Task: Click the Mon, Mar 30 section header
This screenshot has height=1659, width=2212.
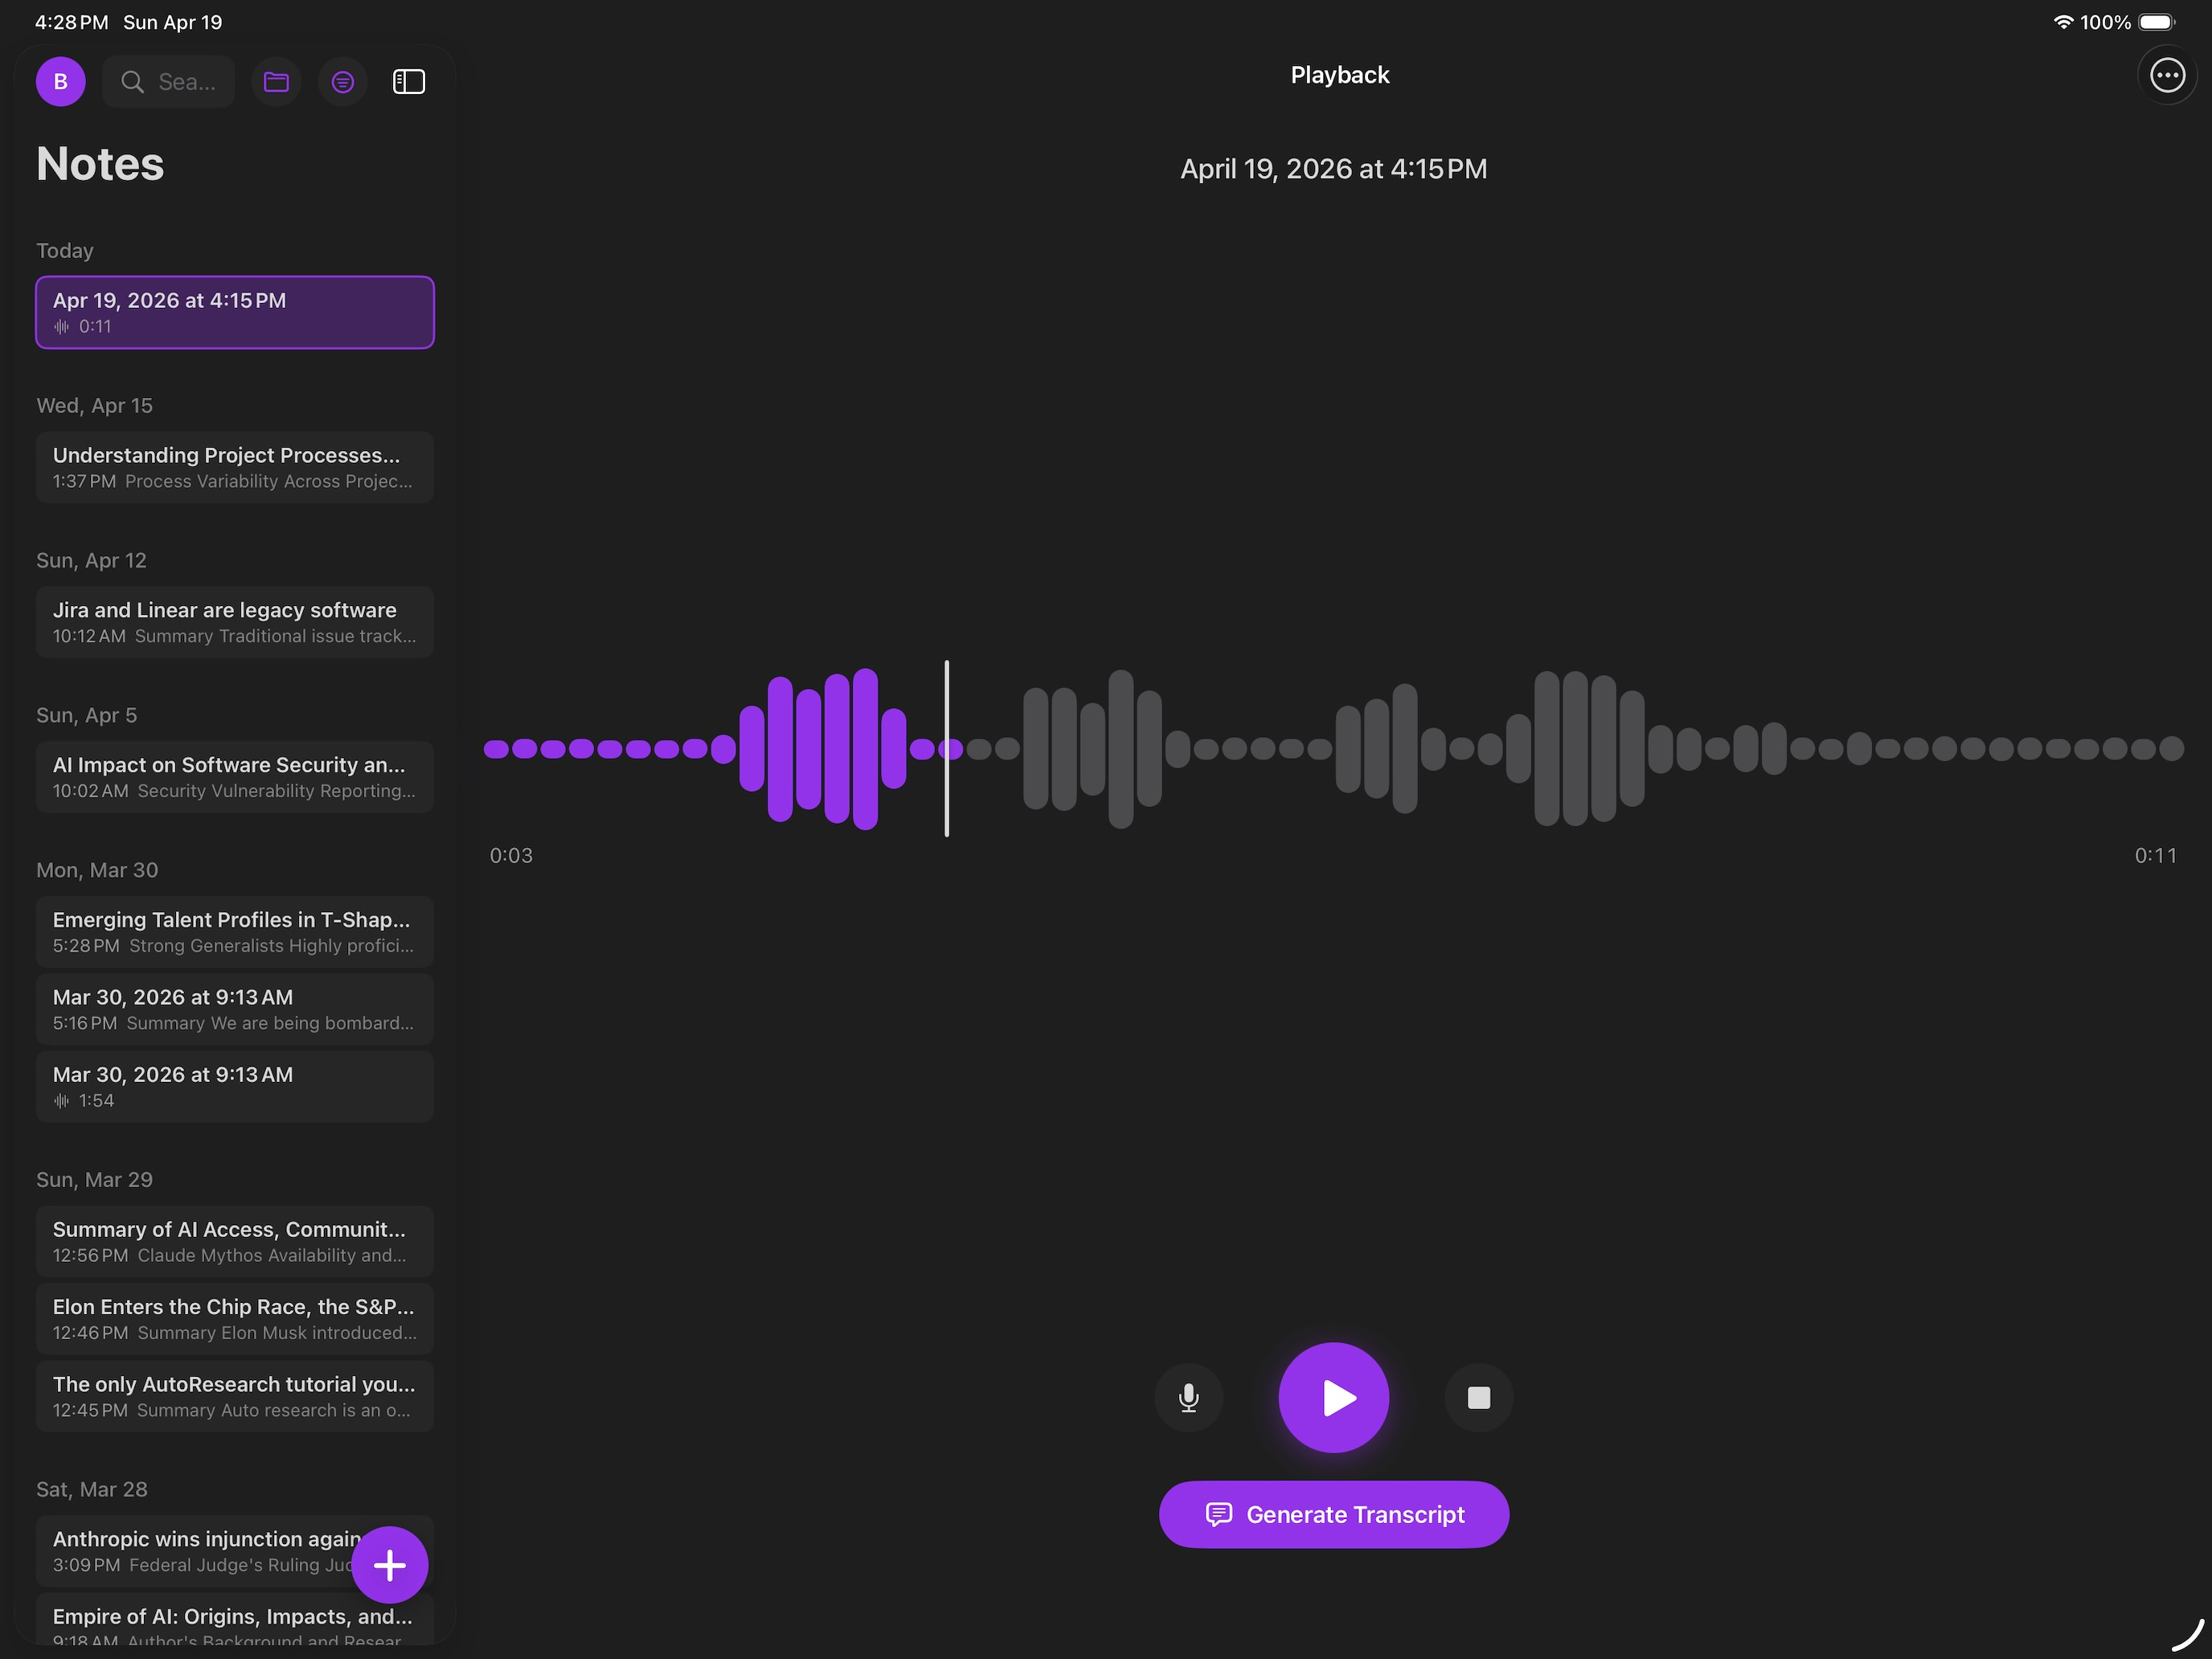Action: click(x=97, y=870)
